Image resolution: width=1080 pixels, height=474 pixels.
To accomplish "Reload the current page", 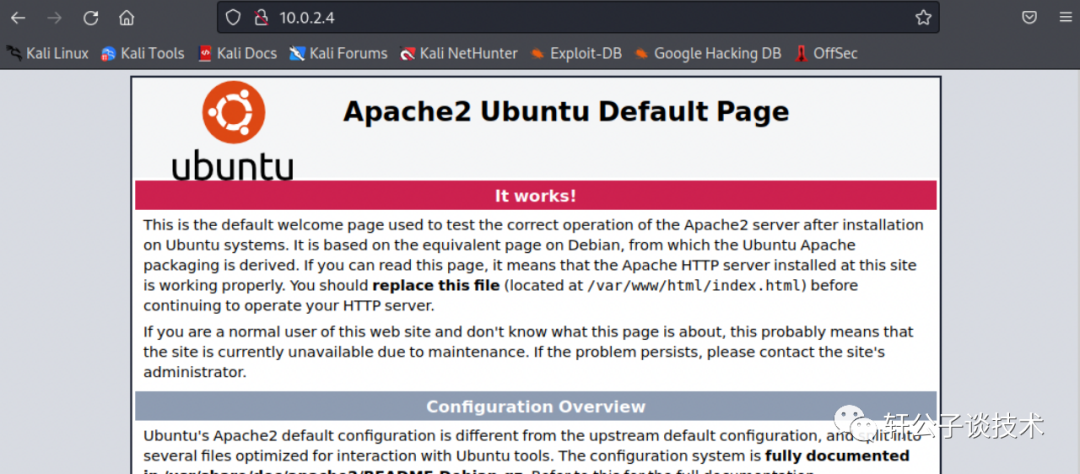I will 90,18.
